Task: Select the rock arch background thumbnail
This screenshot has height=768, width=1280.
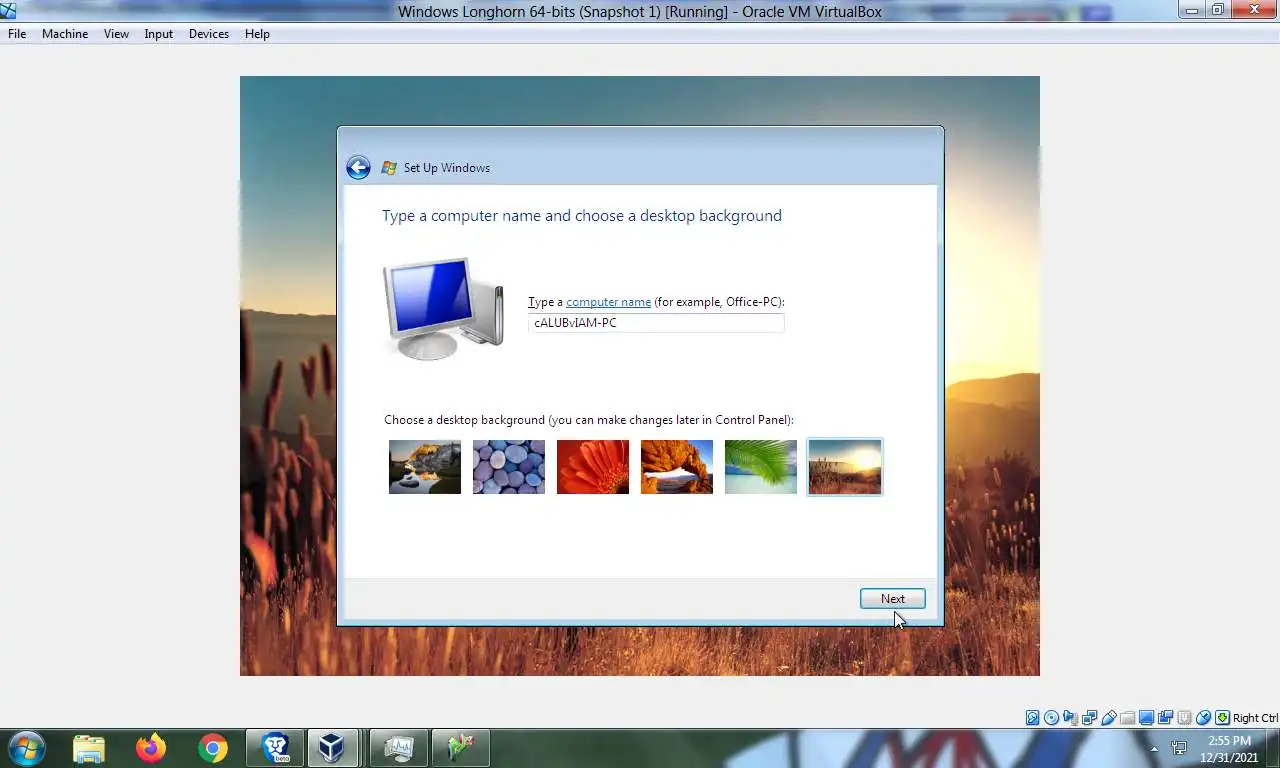Action: (x=677, y=467)
